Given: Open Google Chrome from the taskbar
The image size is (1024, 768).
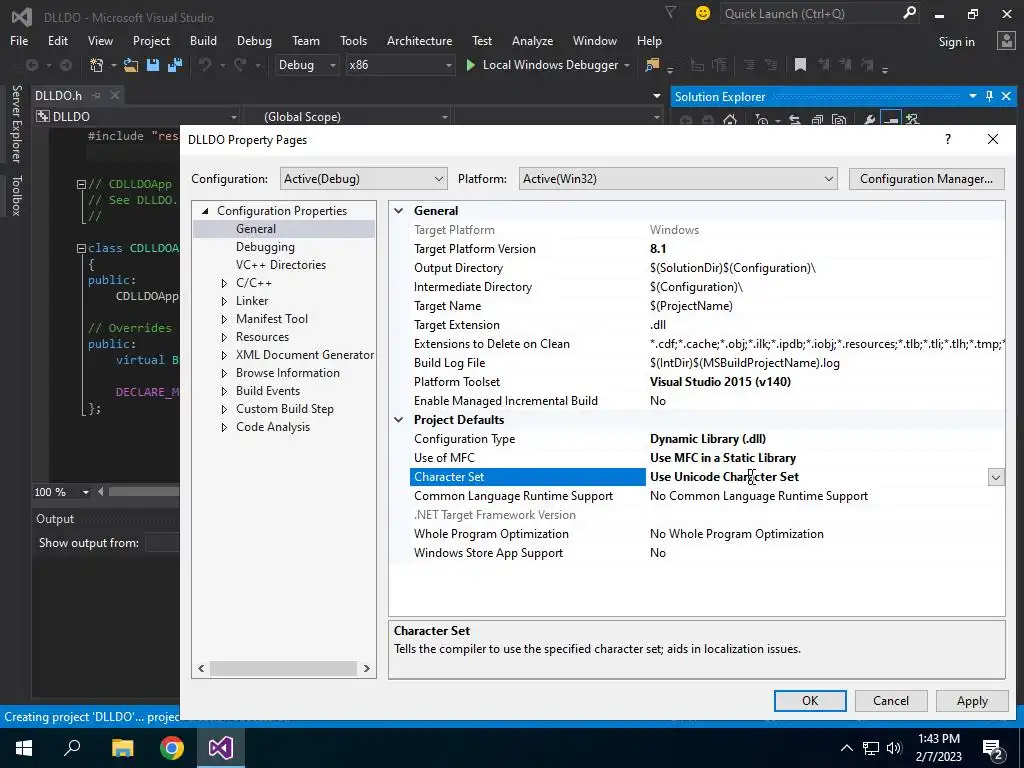Looking at the screenshot, I should 172,747.
